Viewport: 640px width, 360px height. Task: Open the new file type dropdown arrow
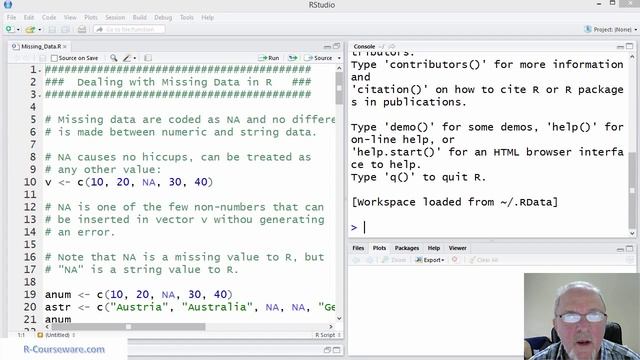(x=18, y=30)
